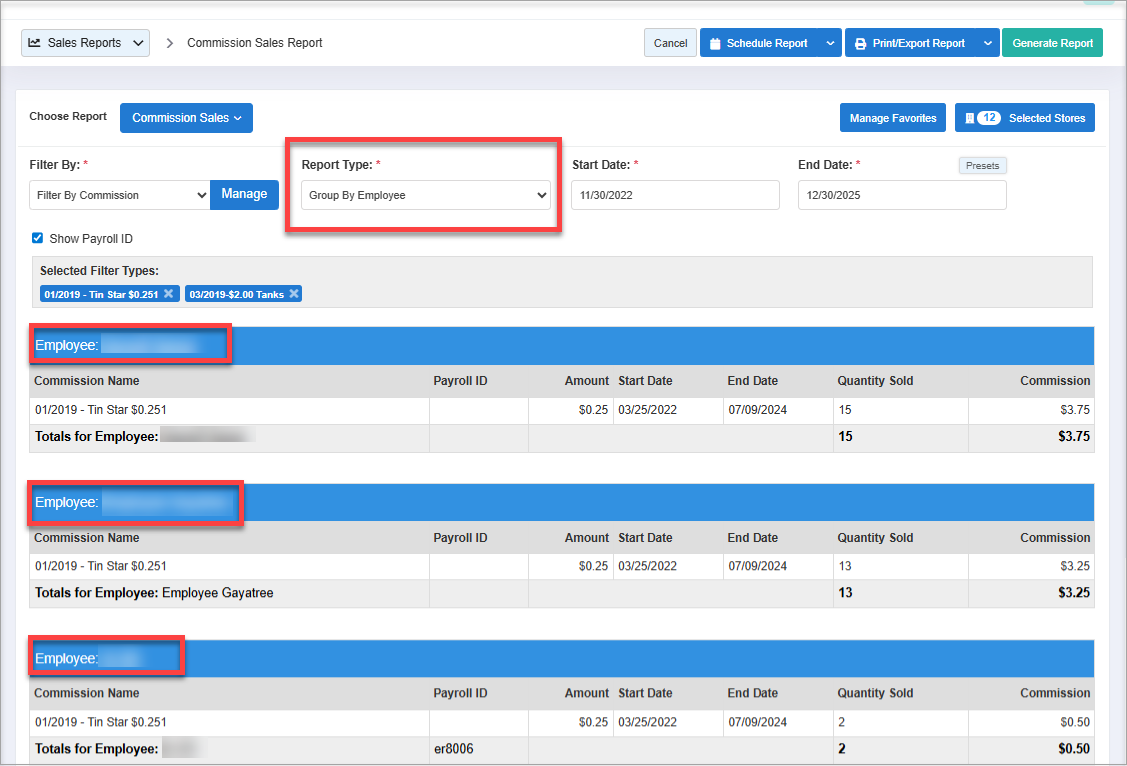Click the Cancel button
The image size is (1127, 766).
(670, 43)
